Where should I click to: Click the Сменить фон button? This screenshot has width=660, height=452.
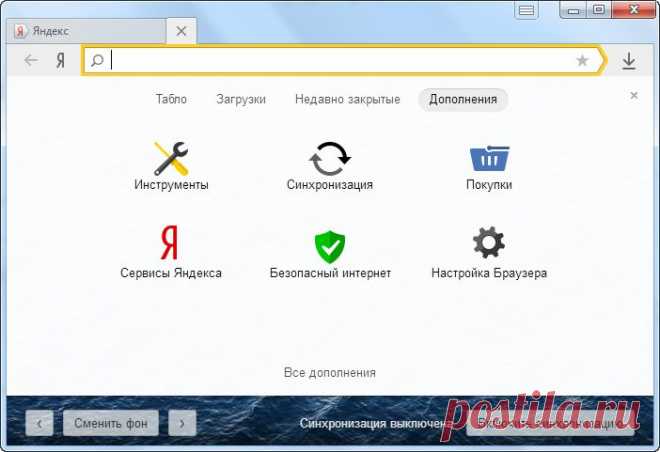[111, 423]
